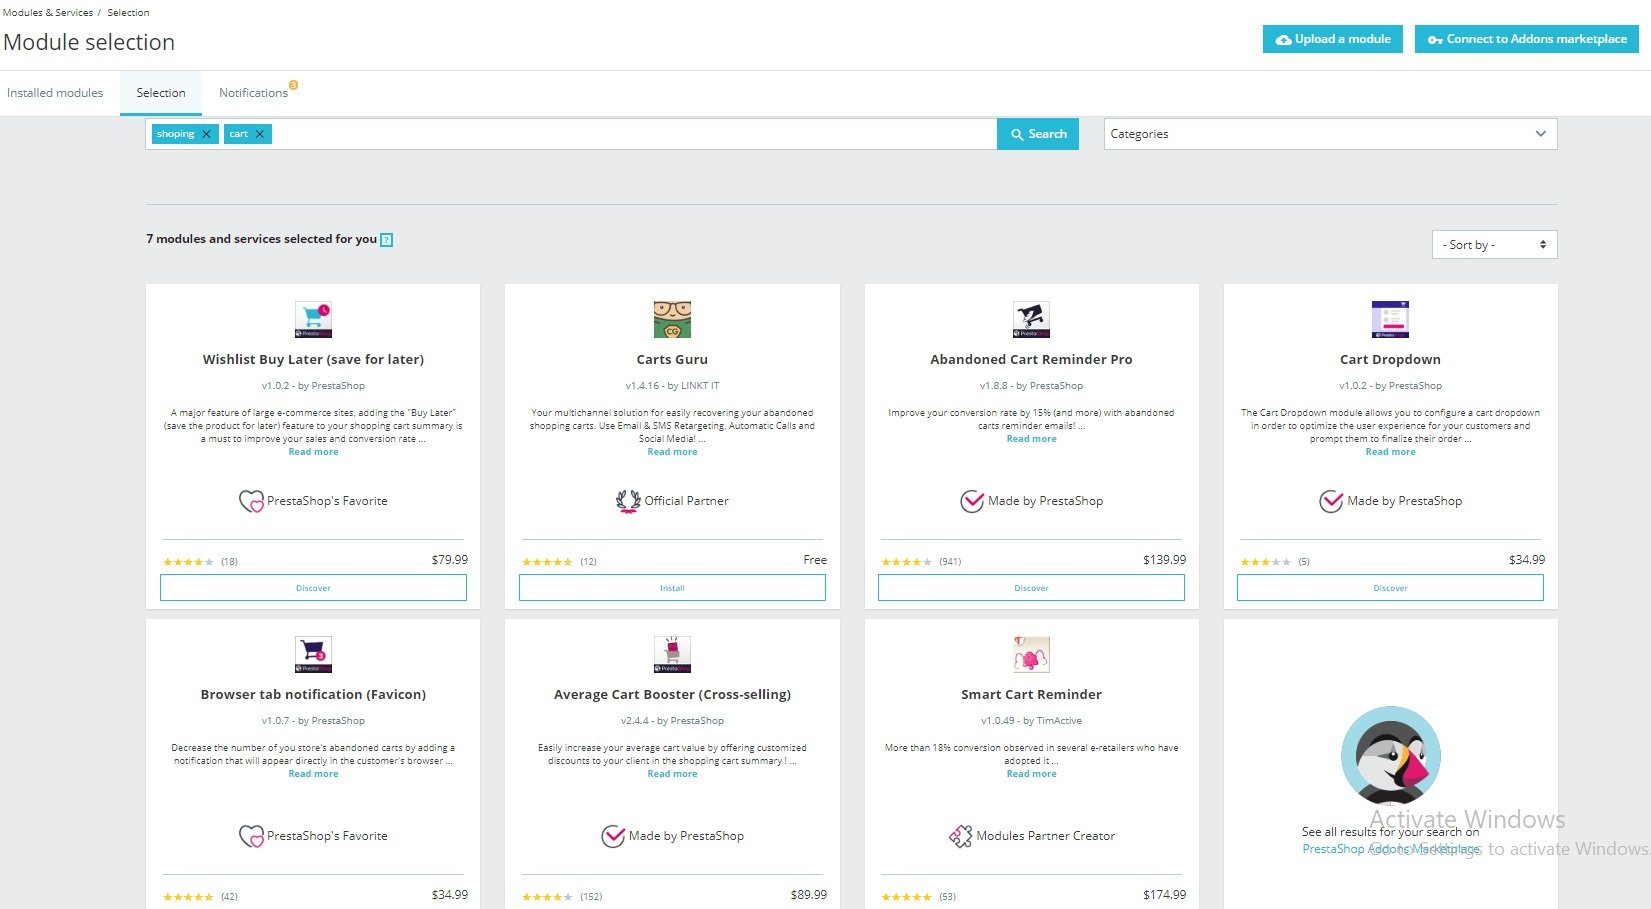Viewport: 1651px width, 909px height.
Task: Click PrestaShop's Favorite badge on Wishlist Buy Later
Action: 313,501
